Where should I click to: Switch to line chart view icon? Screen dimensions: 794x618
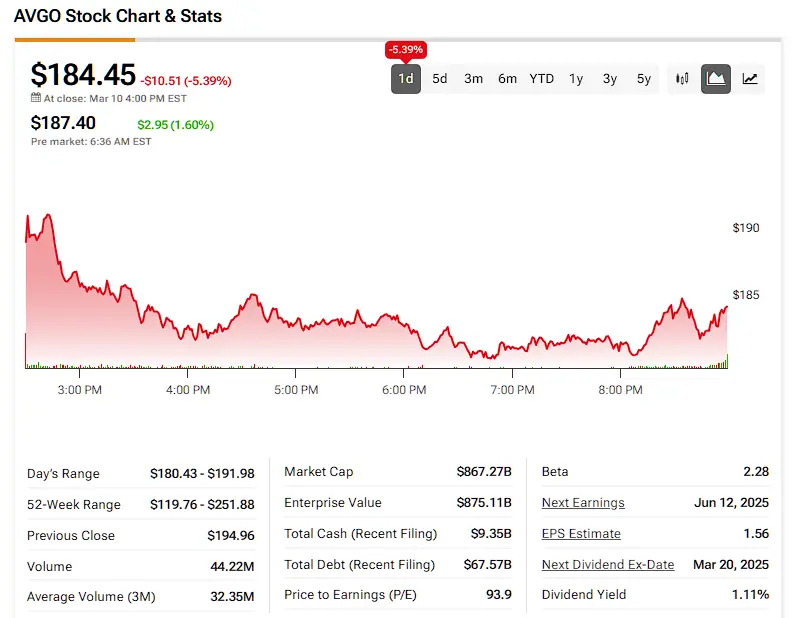(749, 79)
